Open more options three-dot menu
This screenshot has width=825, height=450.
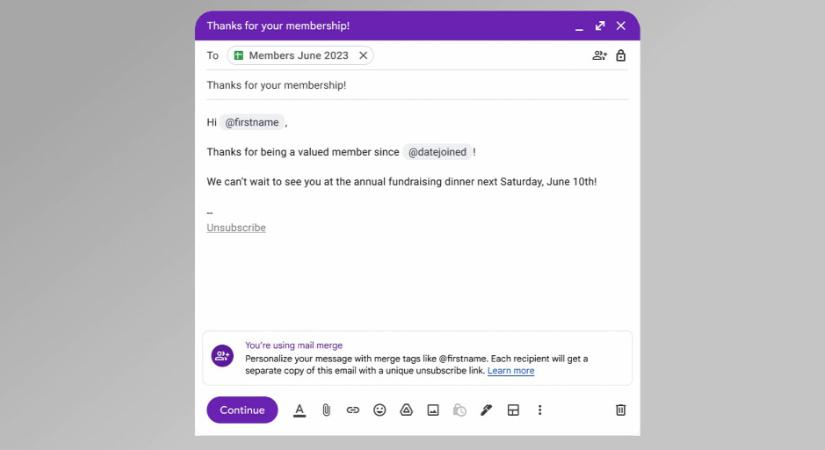point(539,410)
